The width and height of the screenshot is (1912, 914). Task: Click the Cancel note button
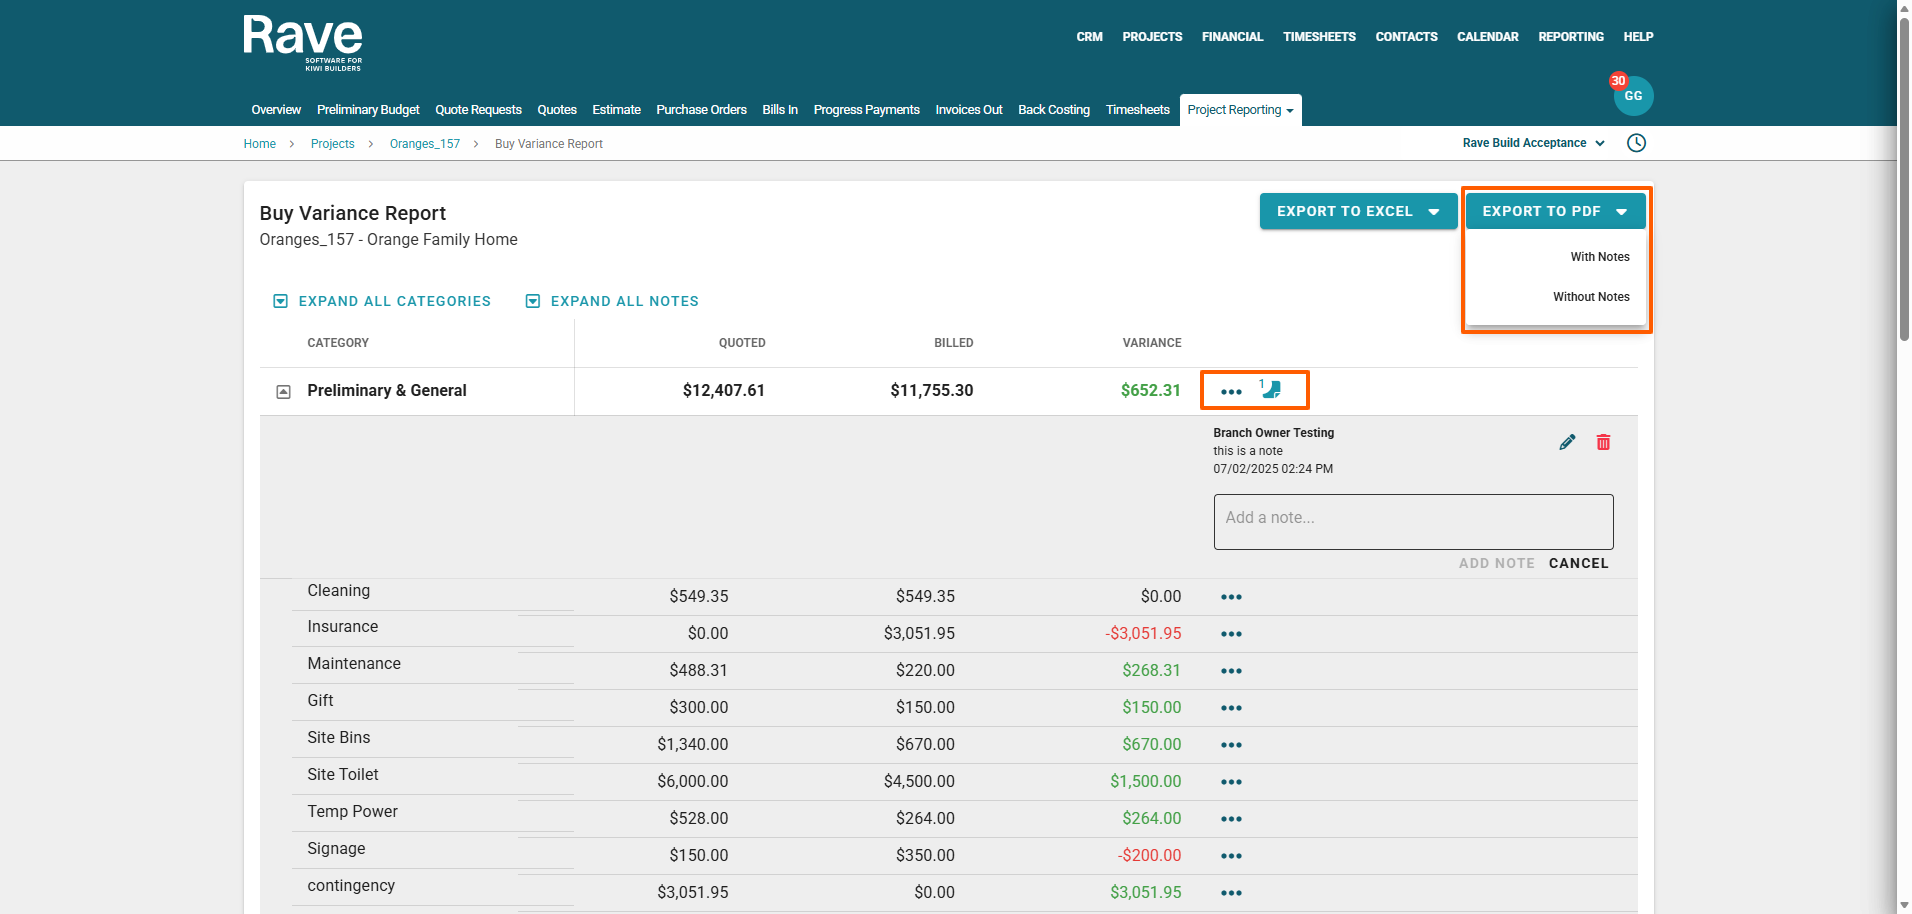point(1578,563)
